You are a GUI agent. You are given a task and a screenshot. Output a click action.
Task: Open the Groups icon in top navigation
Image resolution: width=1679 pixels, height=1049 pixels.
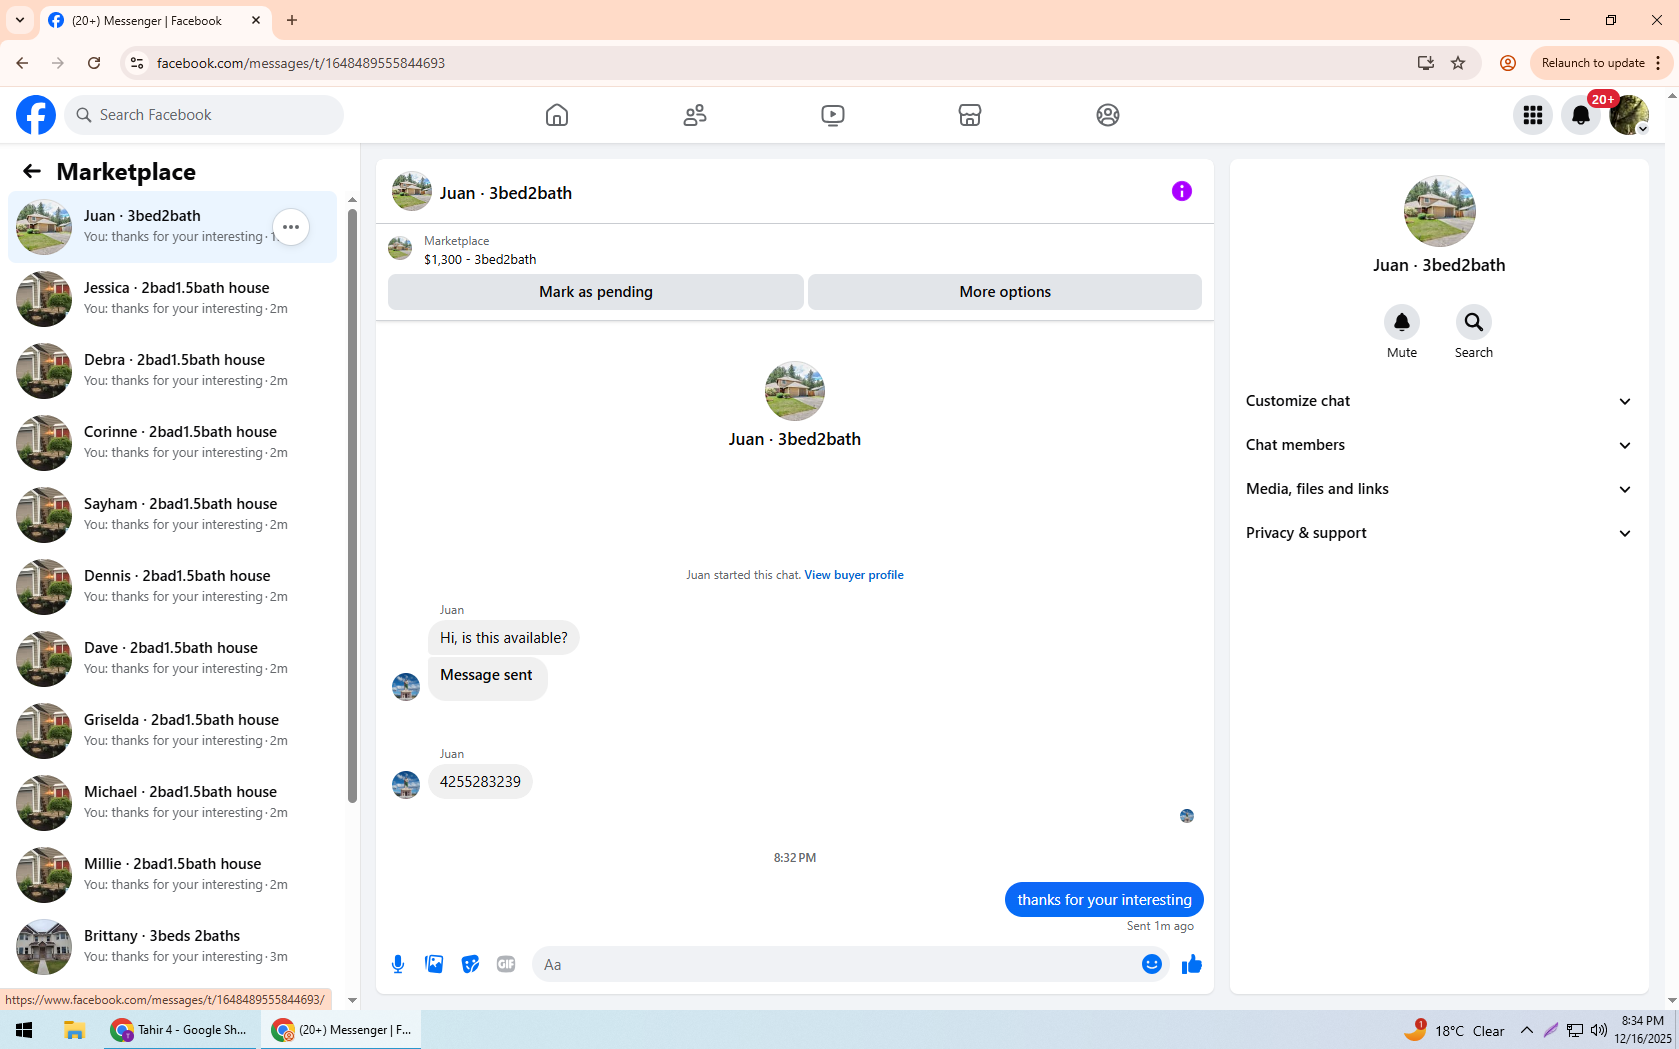click(1108, 115)
